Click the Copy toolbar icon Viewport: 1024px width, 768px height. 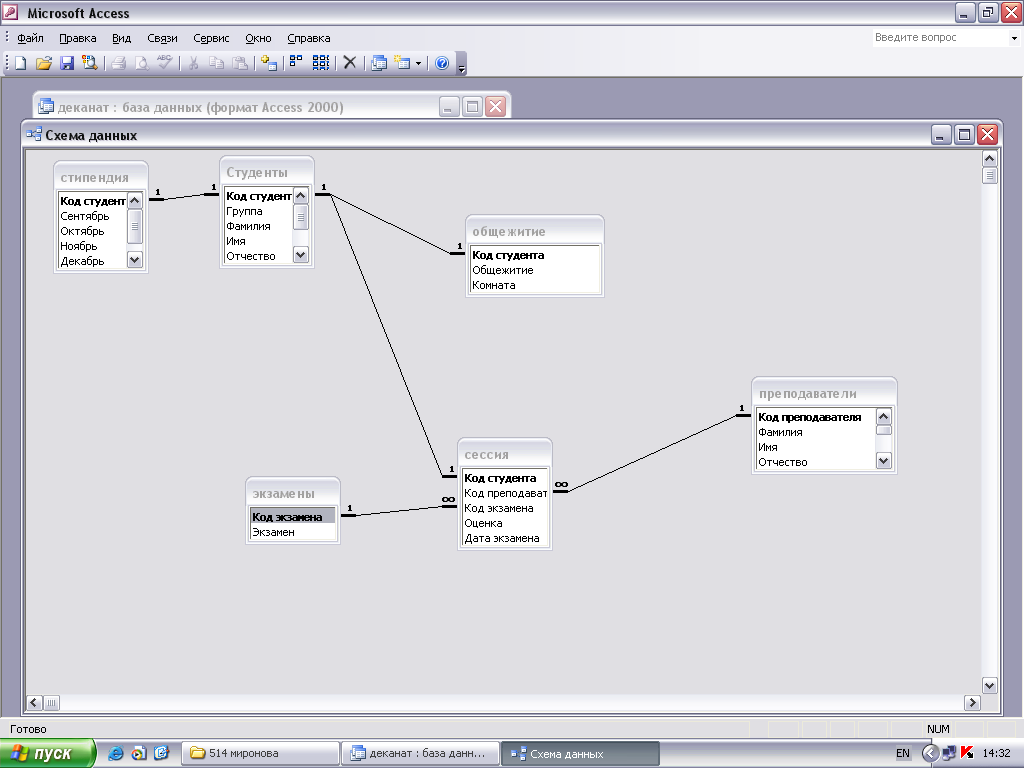point(216,63)
